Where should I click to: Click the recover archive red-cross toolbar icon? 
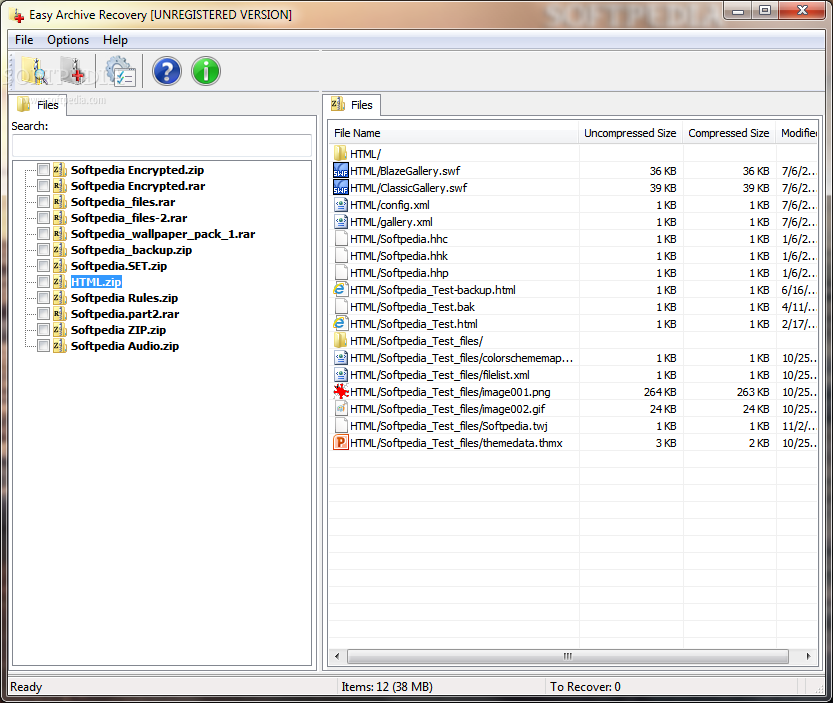tap(73, 72)
